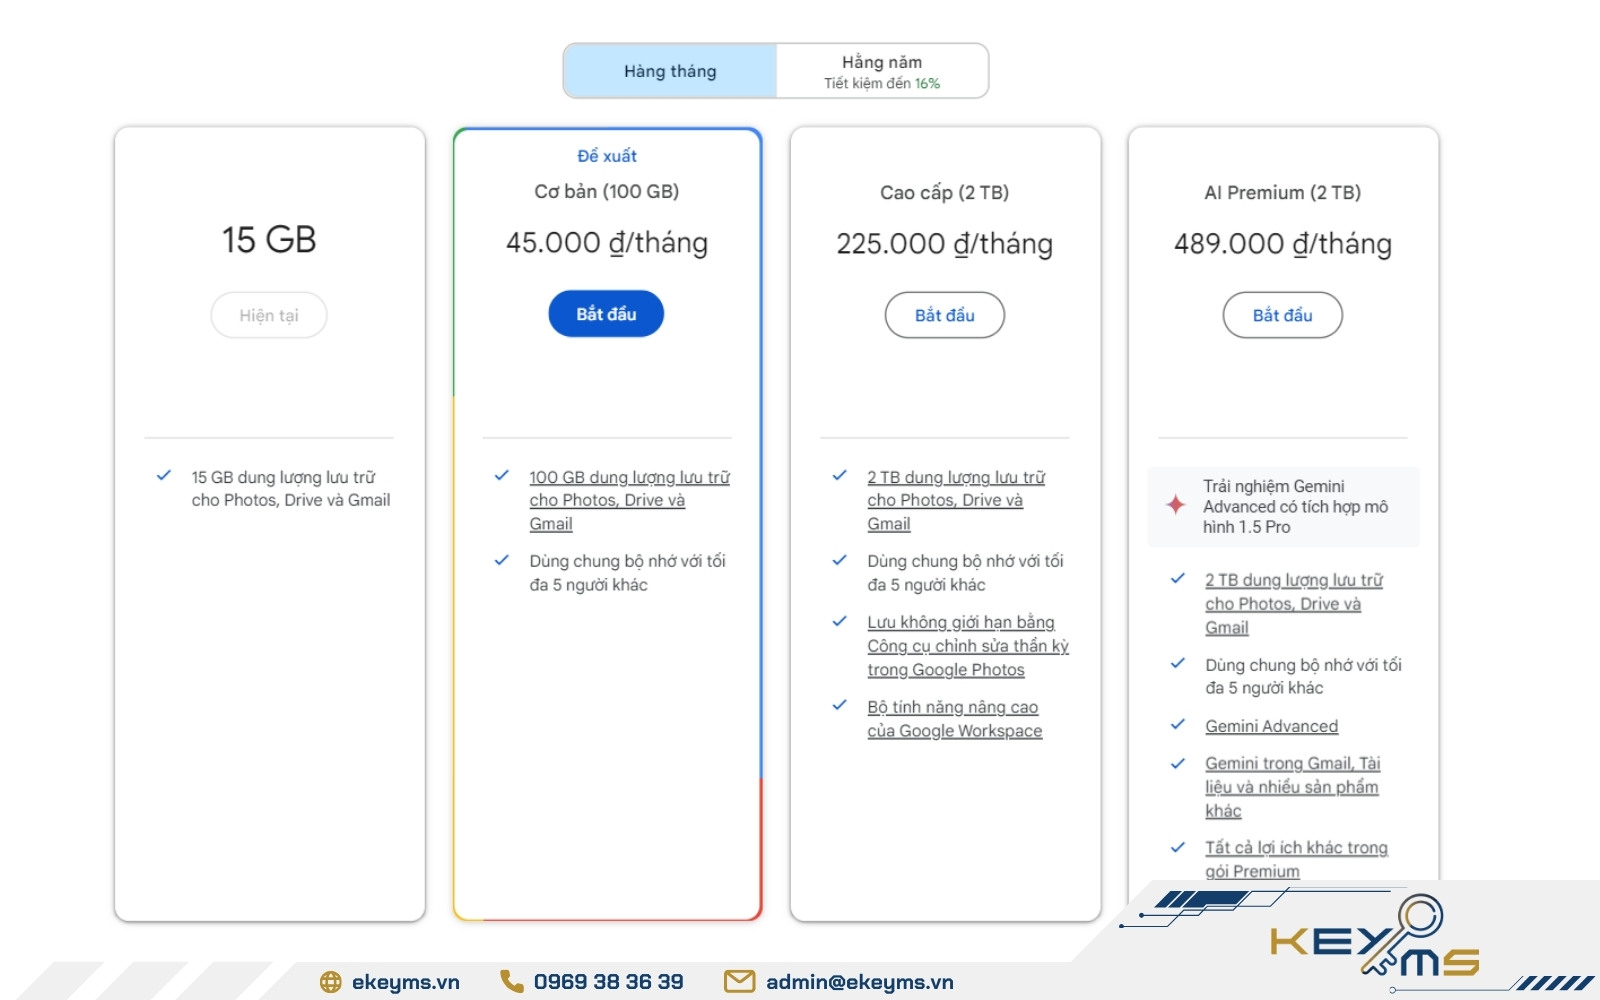Switch to the Hằng năm billing tab
This screenshot has height=1000, width=1600.
pos(882,71)
